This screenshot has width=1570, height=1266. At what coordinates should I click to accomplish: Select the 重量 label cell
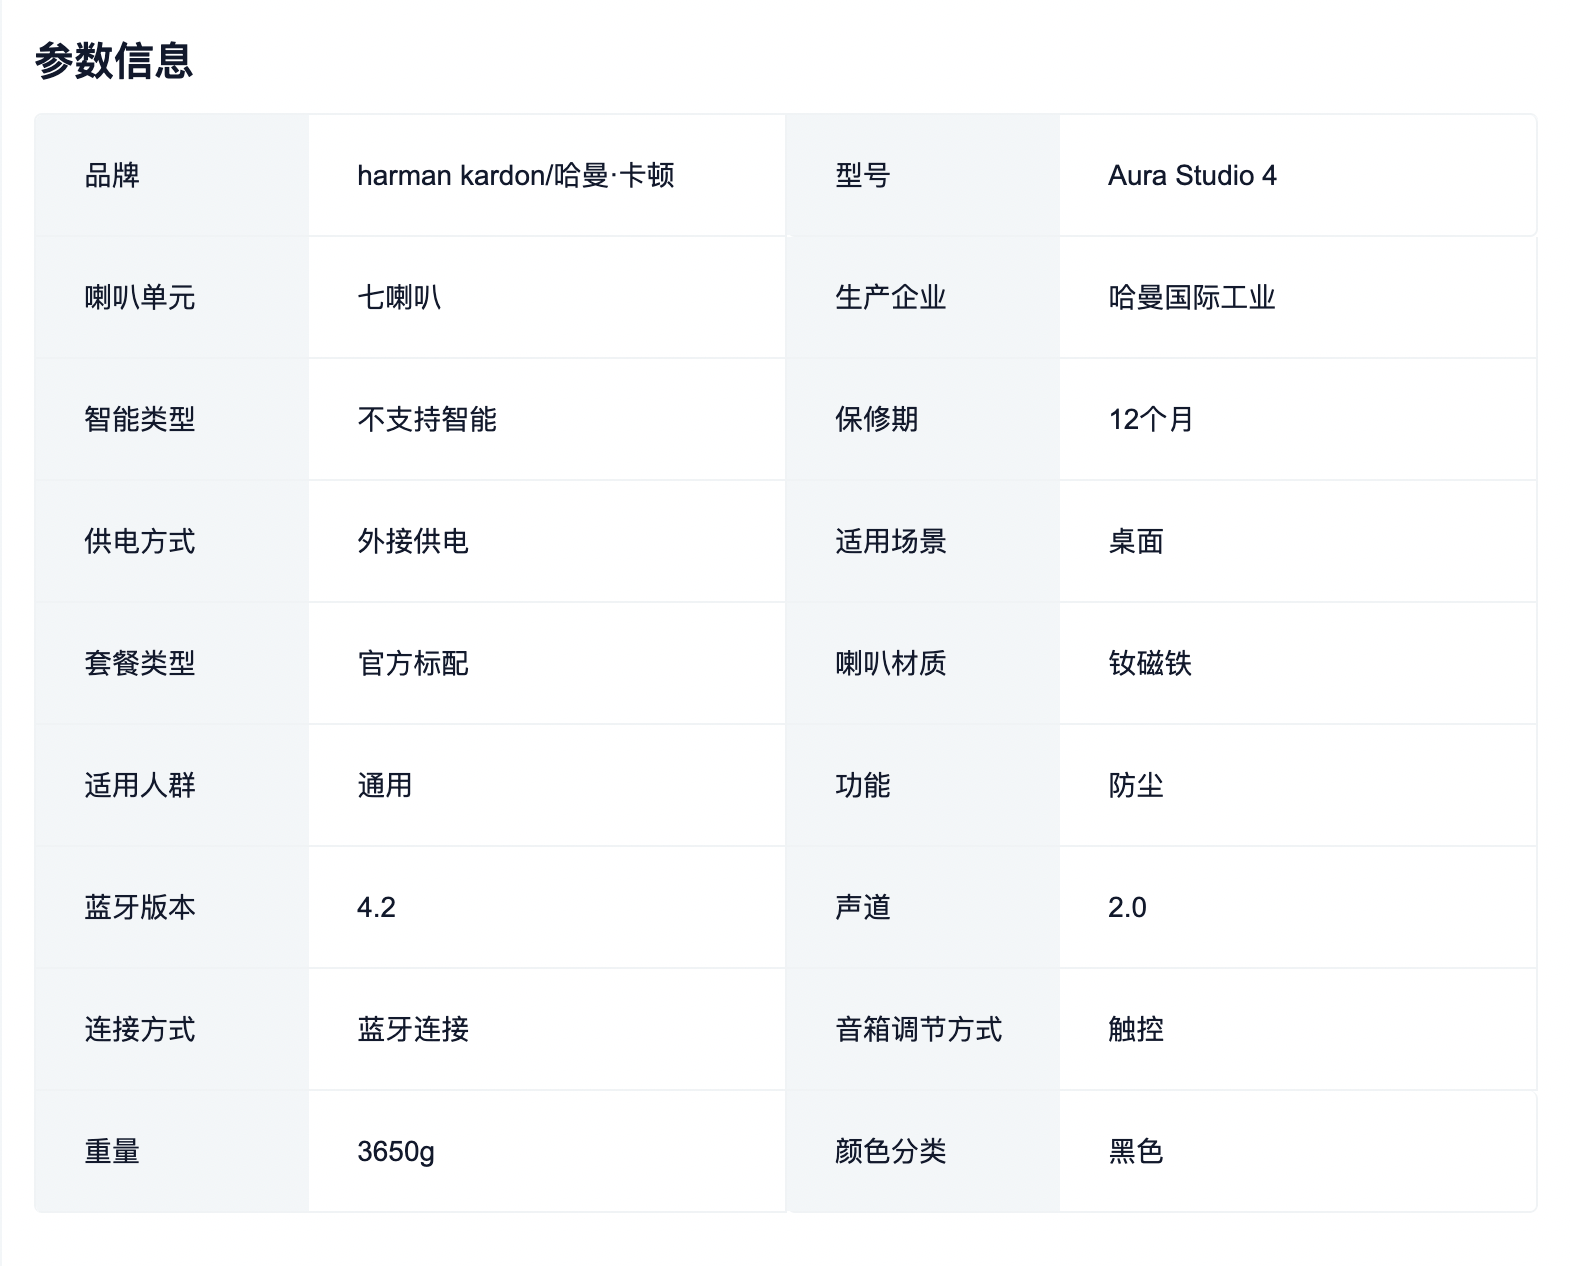click(x=172, y=1152)
